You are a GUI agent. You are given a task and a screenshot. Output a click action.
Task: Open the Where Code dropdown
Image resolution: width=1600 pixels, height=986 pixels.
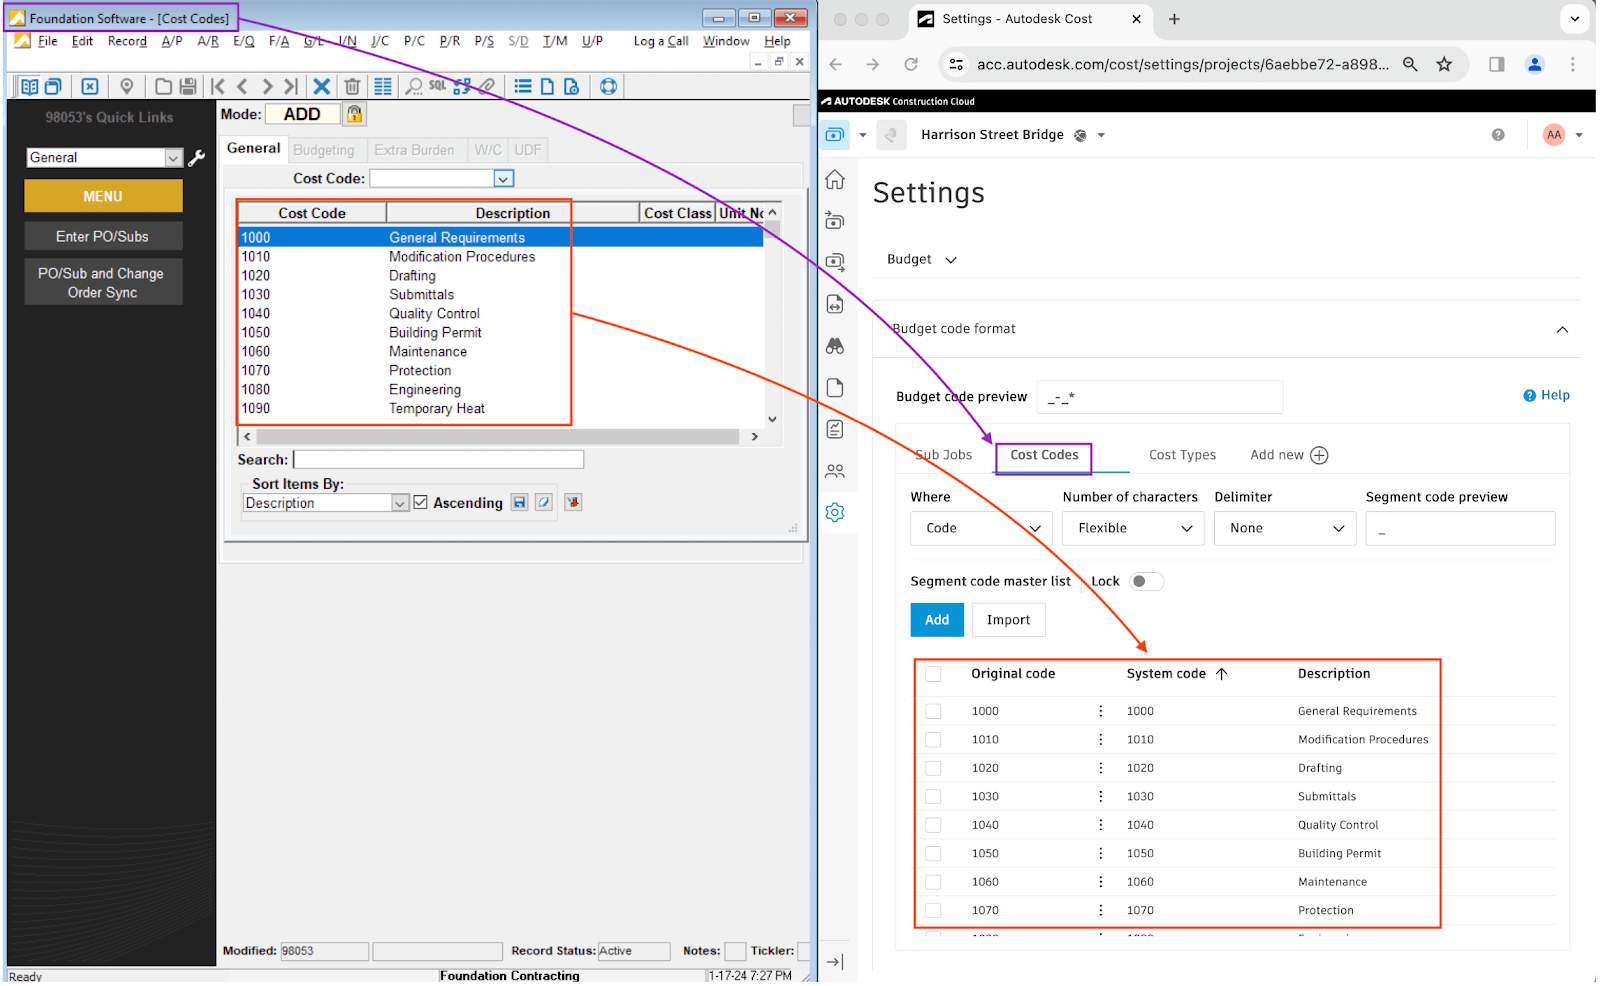click(x=981, y=528)
